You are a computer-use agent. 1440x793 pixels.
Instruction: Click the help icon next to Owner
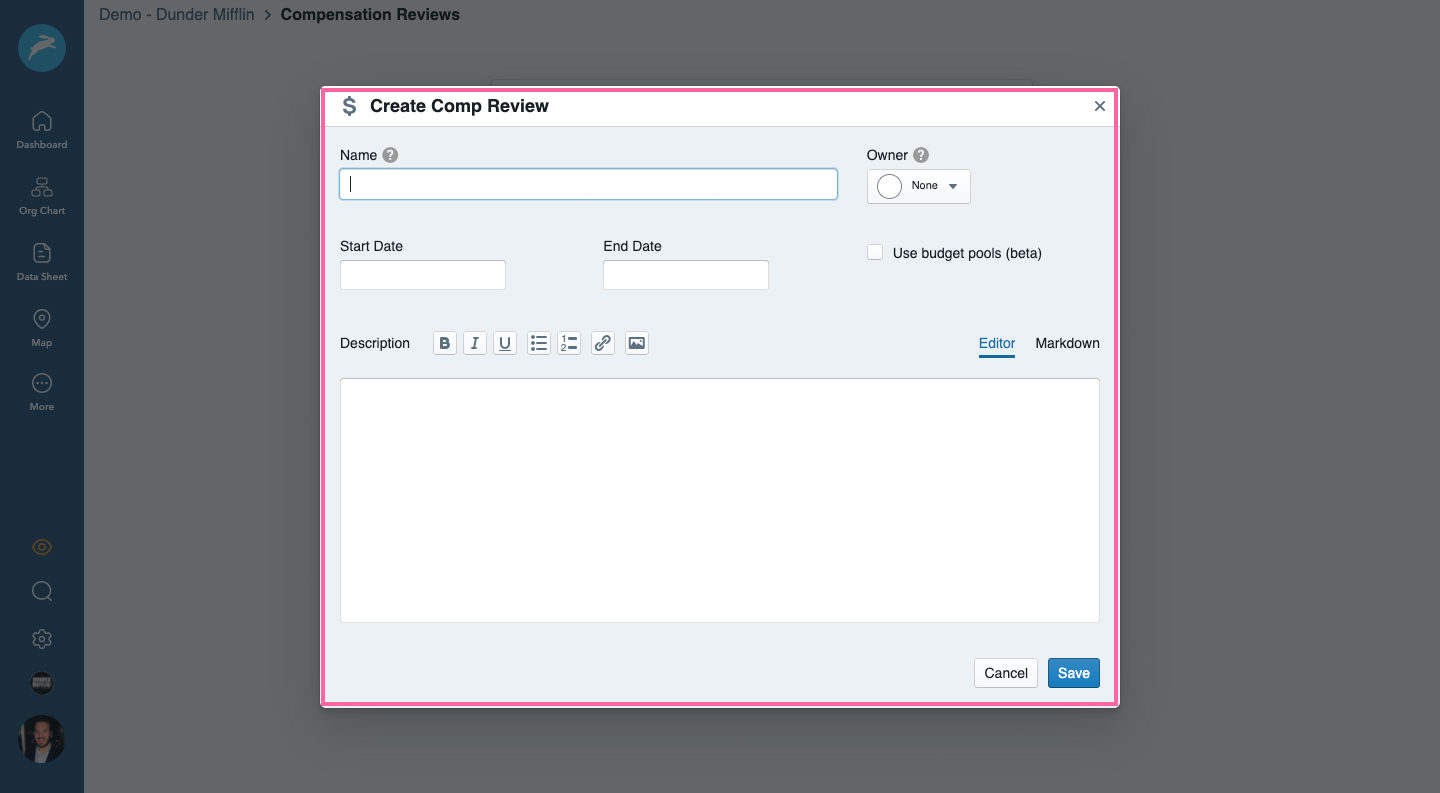tap(921, 155)
